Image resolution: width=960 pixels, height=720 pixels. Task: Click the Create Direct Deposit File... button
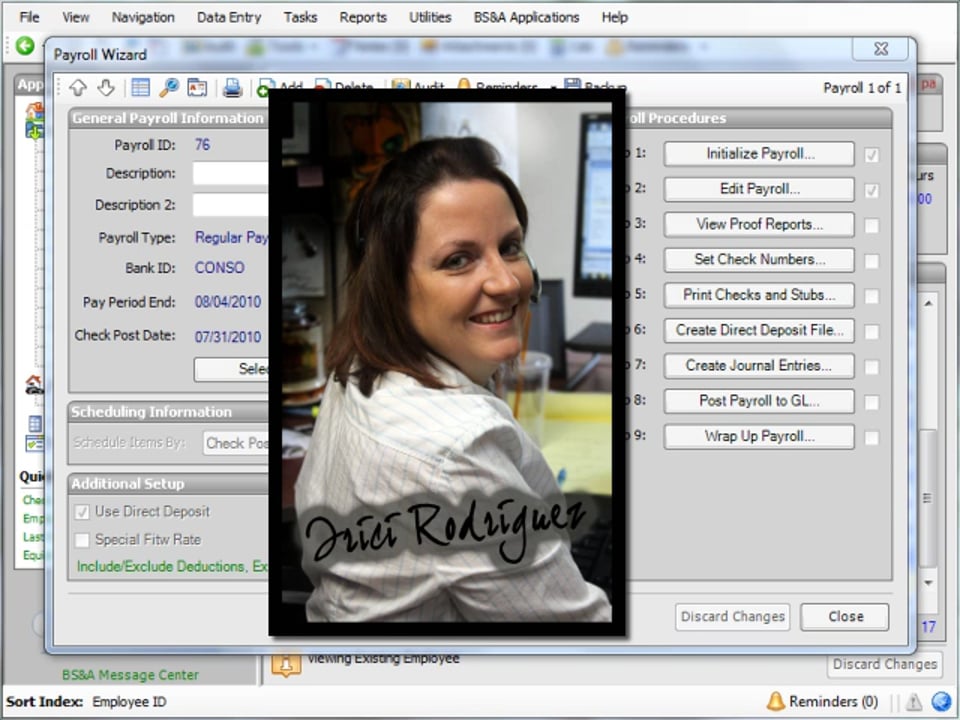pyautogui.click(x=759, y=331)
